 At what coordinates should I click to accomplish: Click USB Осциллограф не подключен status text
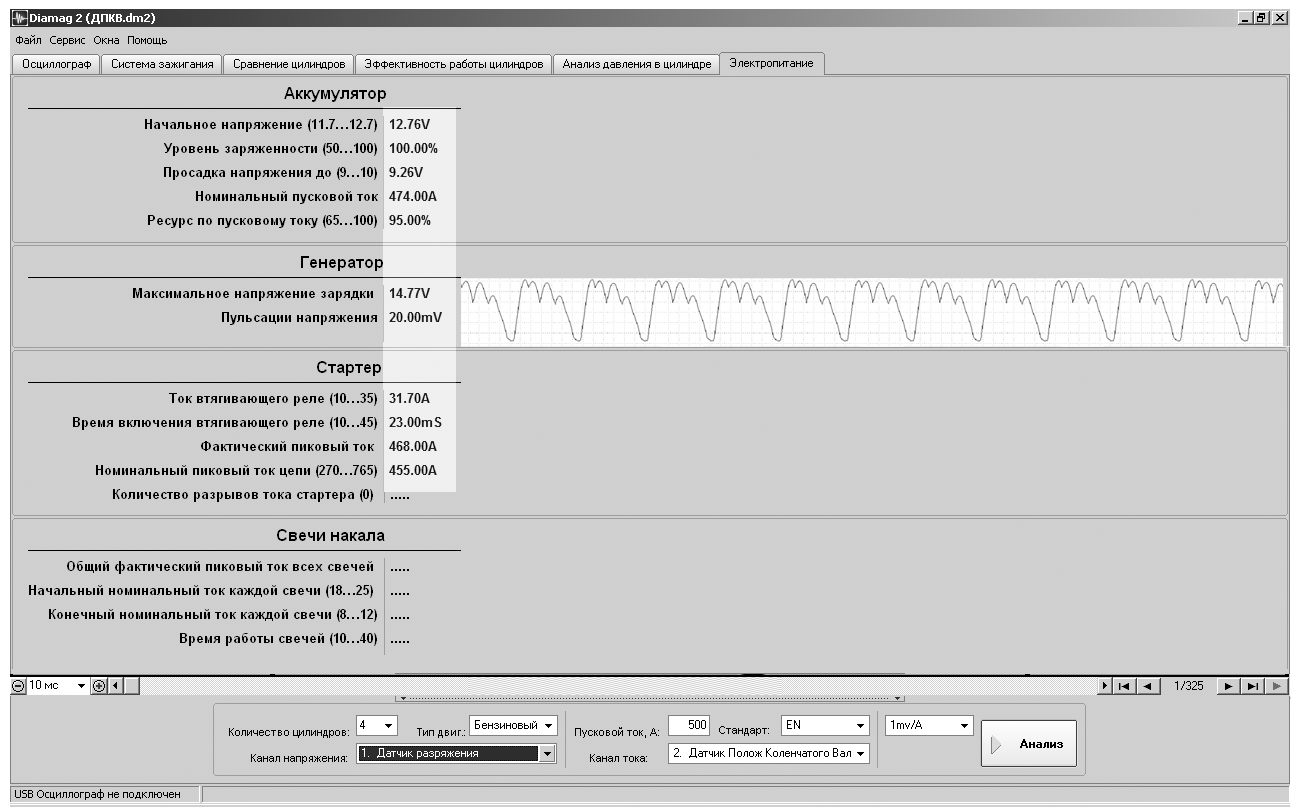(x=97, y=794)
